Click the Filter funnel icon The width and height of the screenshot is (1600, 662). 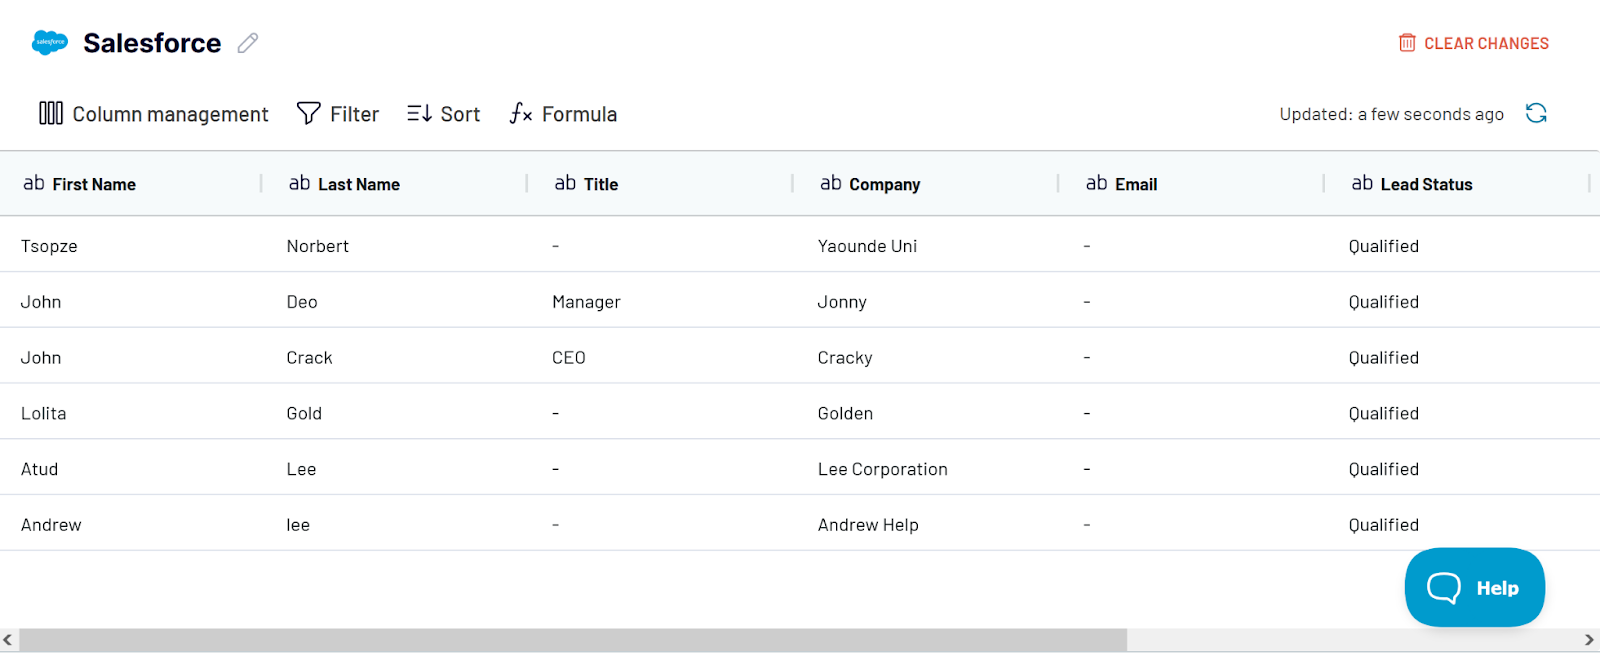tap(309, 113)
